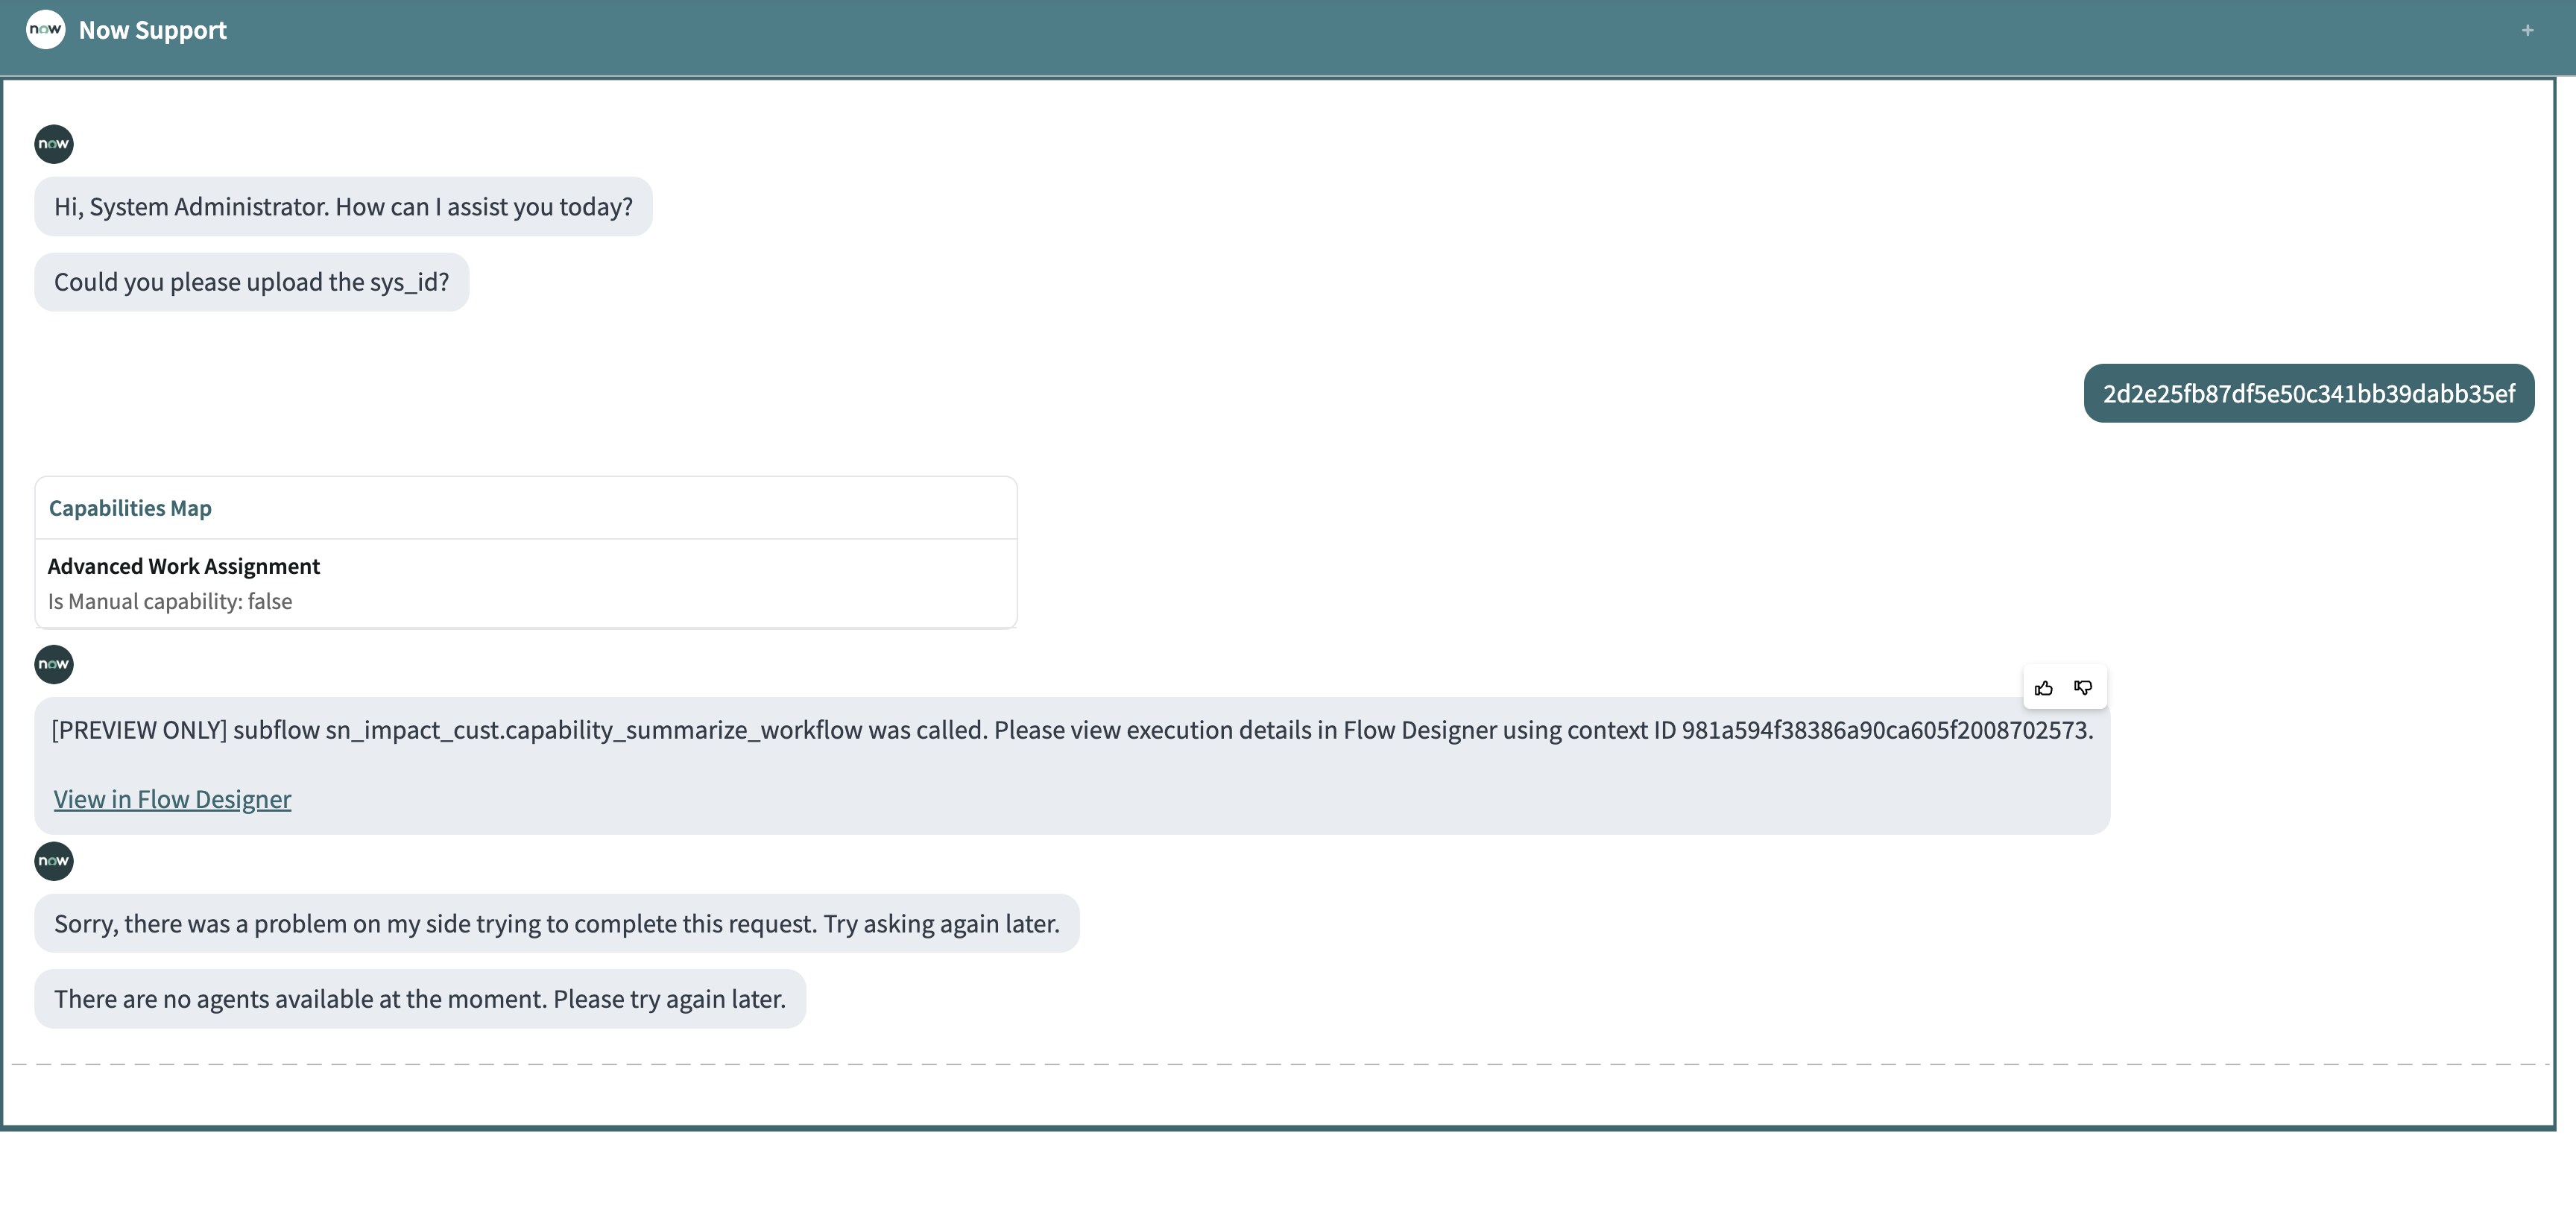Click the thumbs up feedback icon

pyautogui.click(x=2044, y=688)
